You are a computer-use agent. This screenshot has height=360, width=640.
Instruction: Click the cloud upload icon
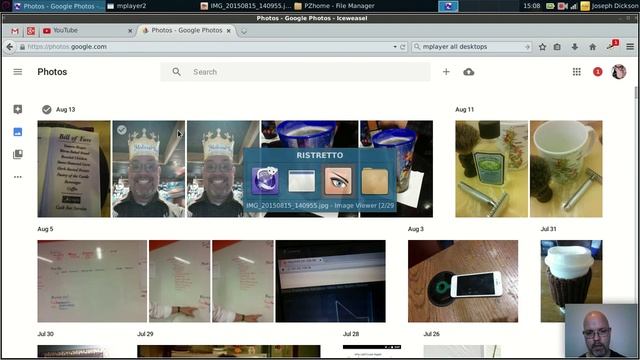coord(469,72)
